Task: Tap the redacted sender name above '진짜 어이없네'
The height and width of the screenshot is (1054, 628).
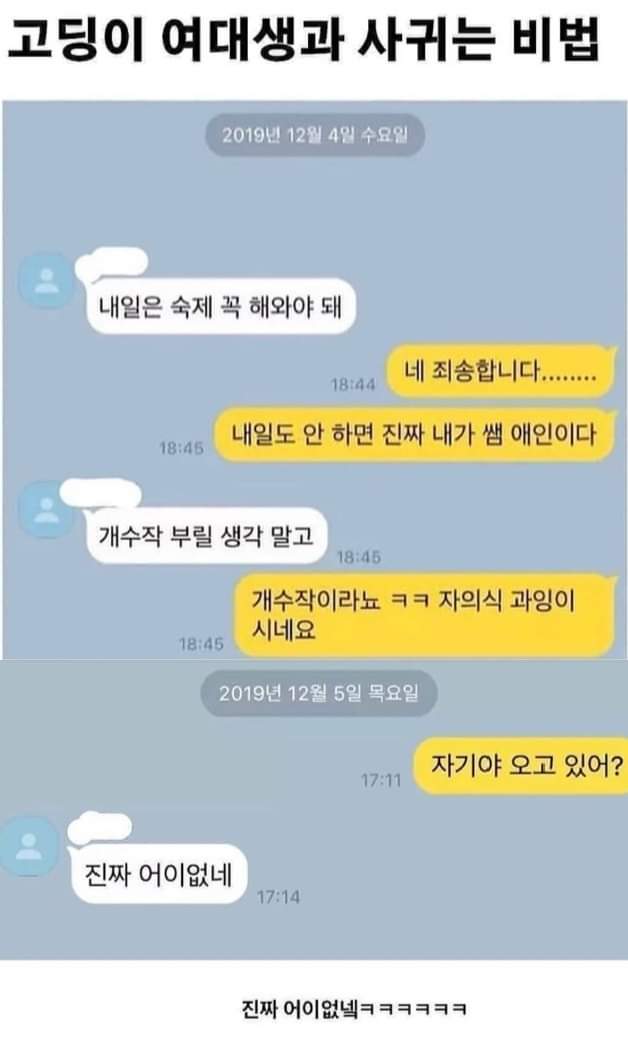Action: tap(101, 827)
